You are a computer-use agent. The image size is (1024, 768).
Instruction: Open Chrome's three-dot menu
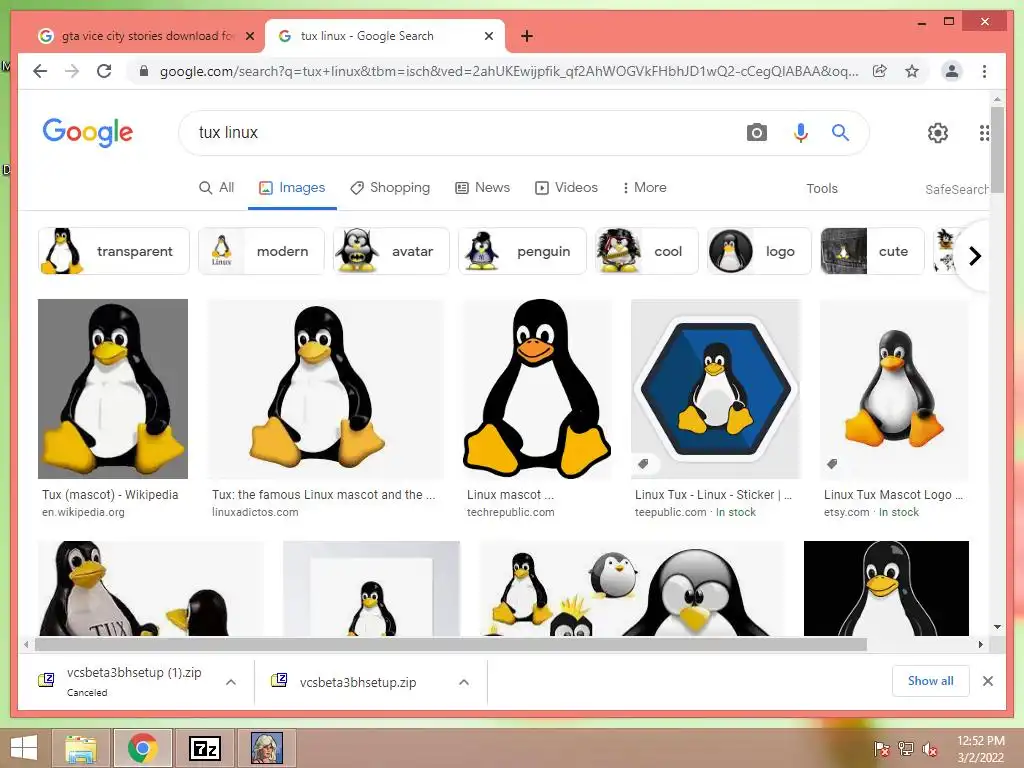(984, 71)
